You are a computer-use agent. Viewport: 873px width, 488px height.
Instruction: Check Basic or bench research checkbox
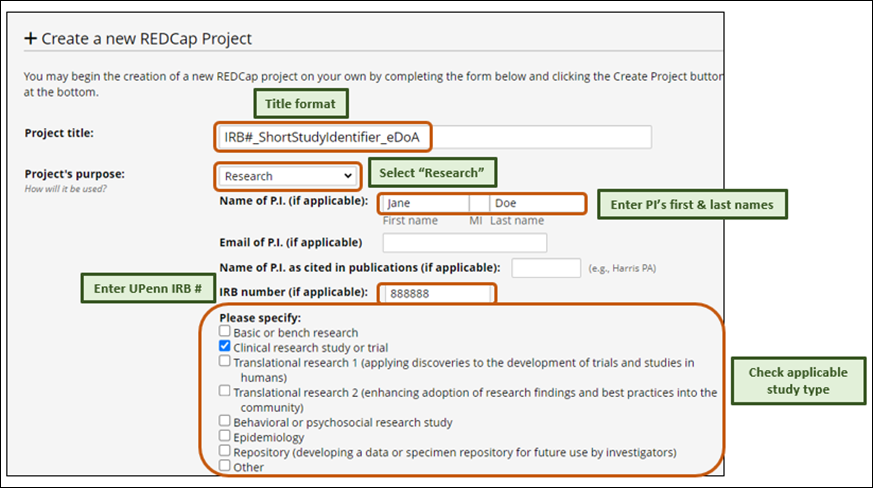coord(225,332)
